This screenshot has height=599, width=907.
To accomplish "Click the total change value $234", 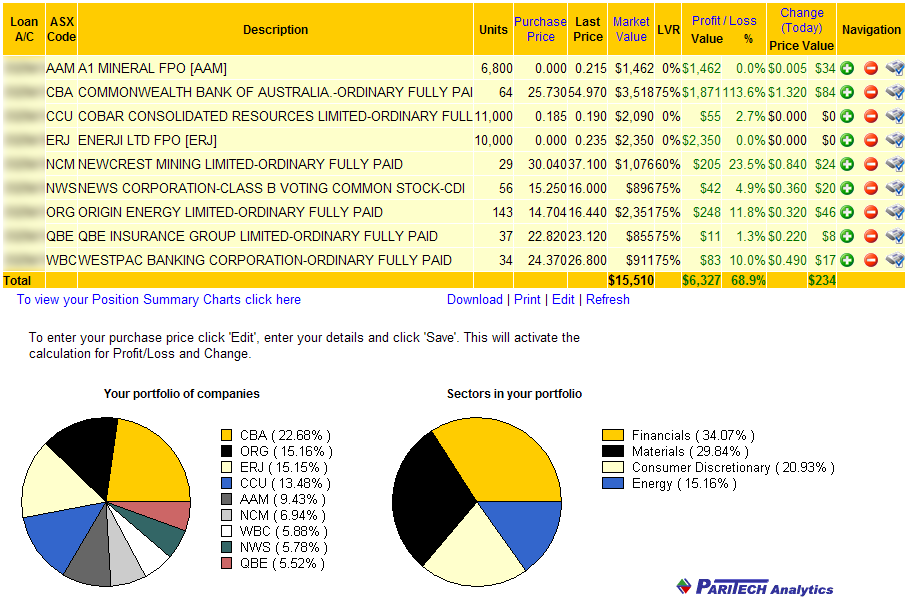I will click(821, 280).
